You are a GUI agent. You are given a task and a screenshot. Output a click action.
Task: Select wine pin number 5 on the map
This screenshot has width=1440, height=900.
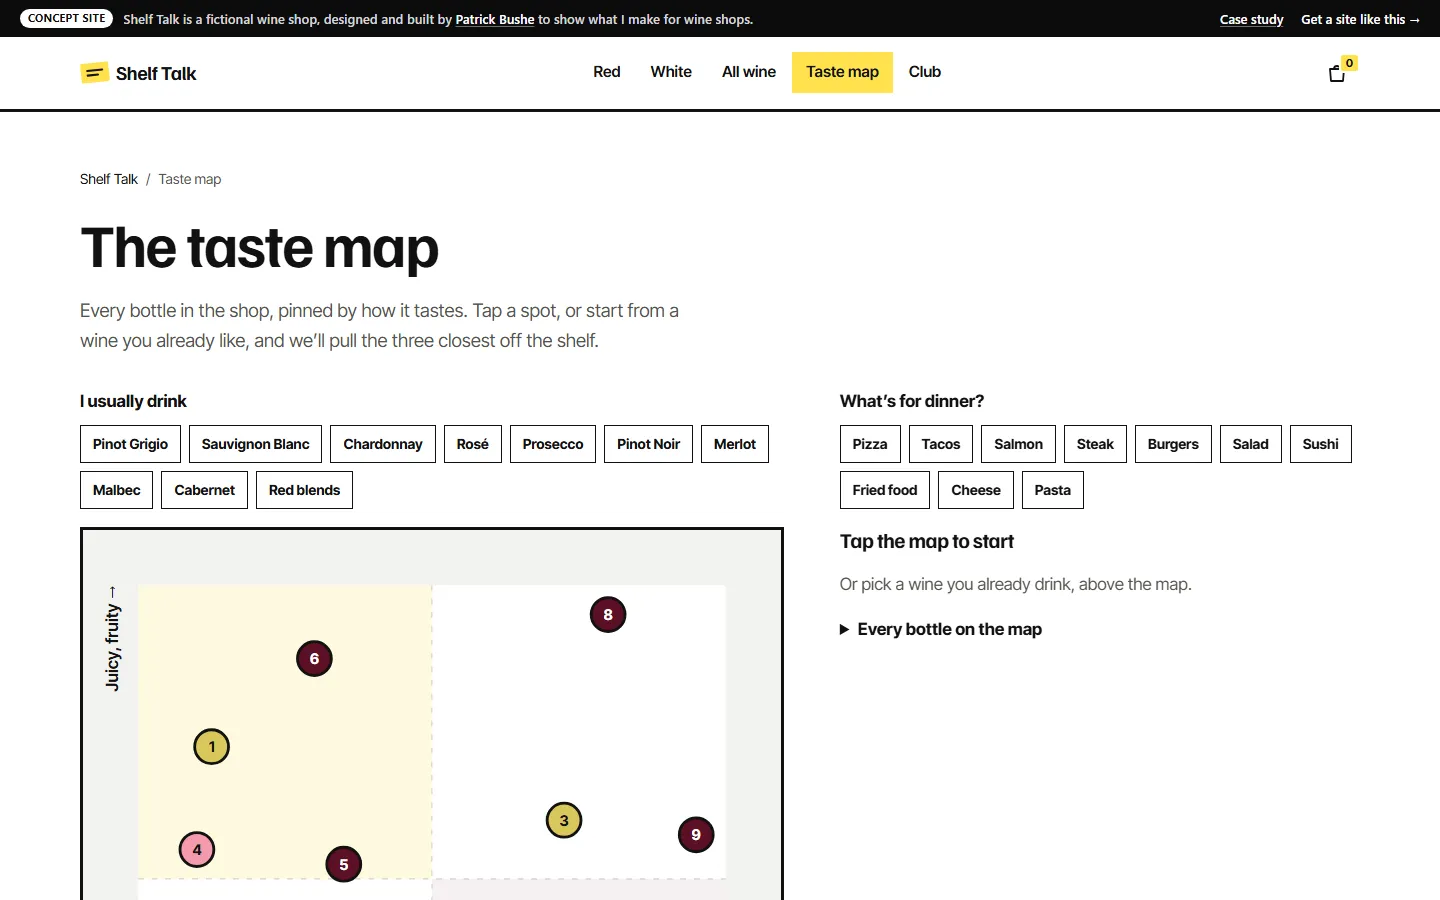pos(344,865)
